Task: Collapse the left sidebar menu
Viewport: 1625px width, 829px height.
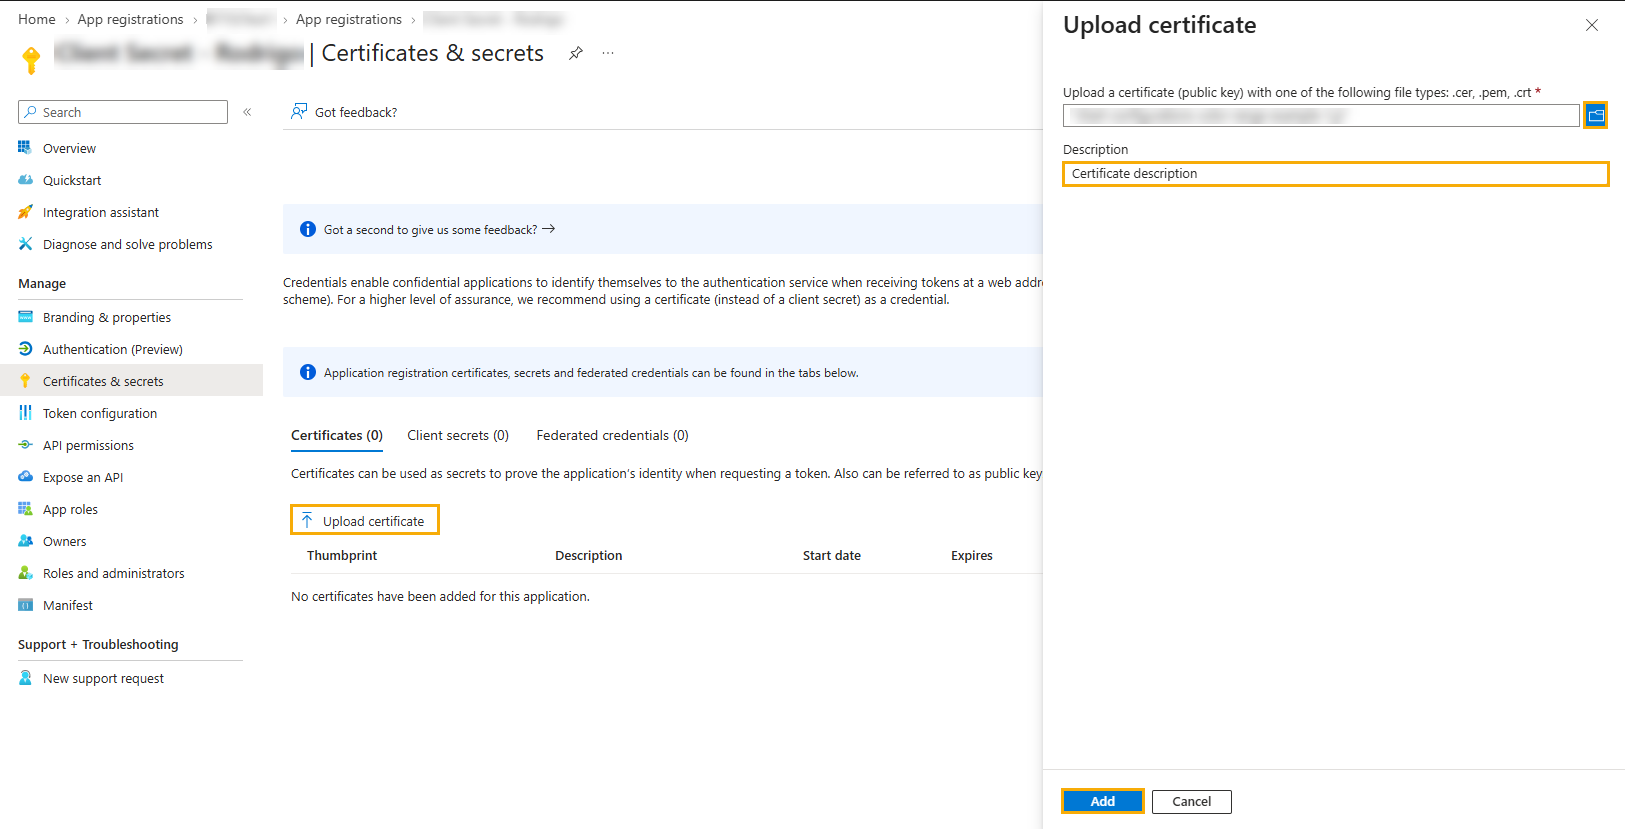Action: tap(247, 112)
